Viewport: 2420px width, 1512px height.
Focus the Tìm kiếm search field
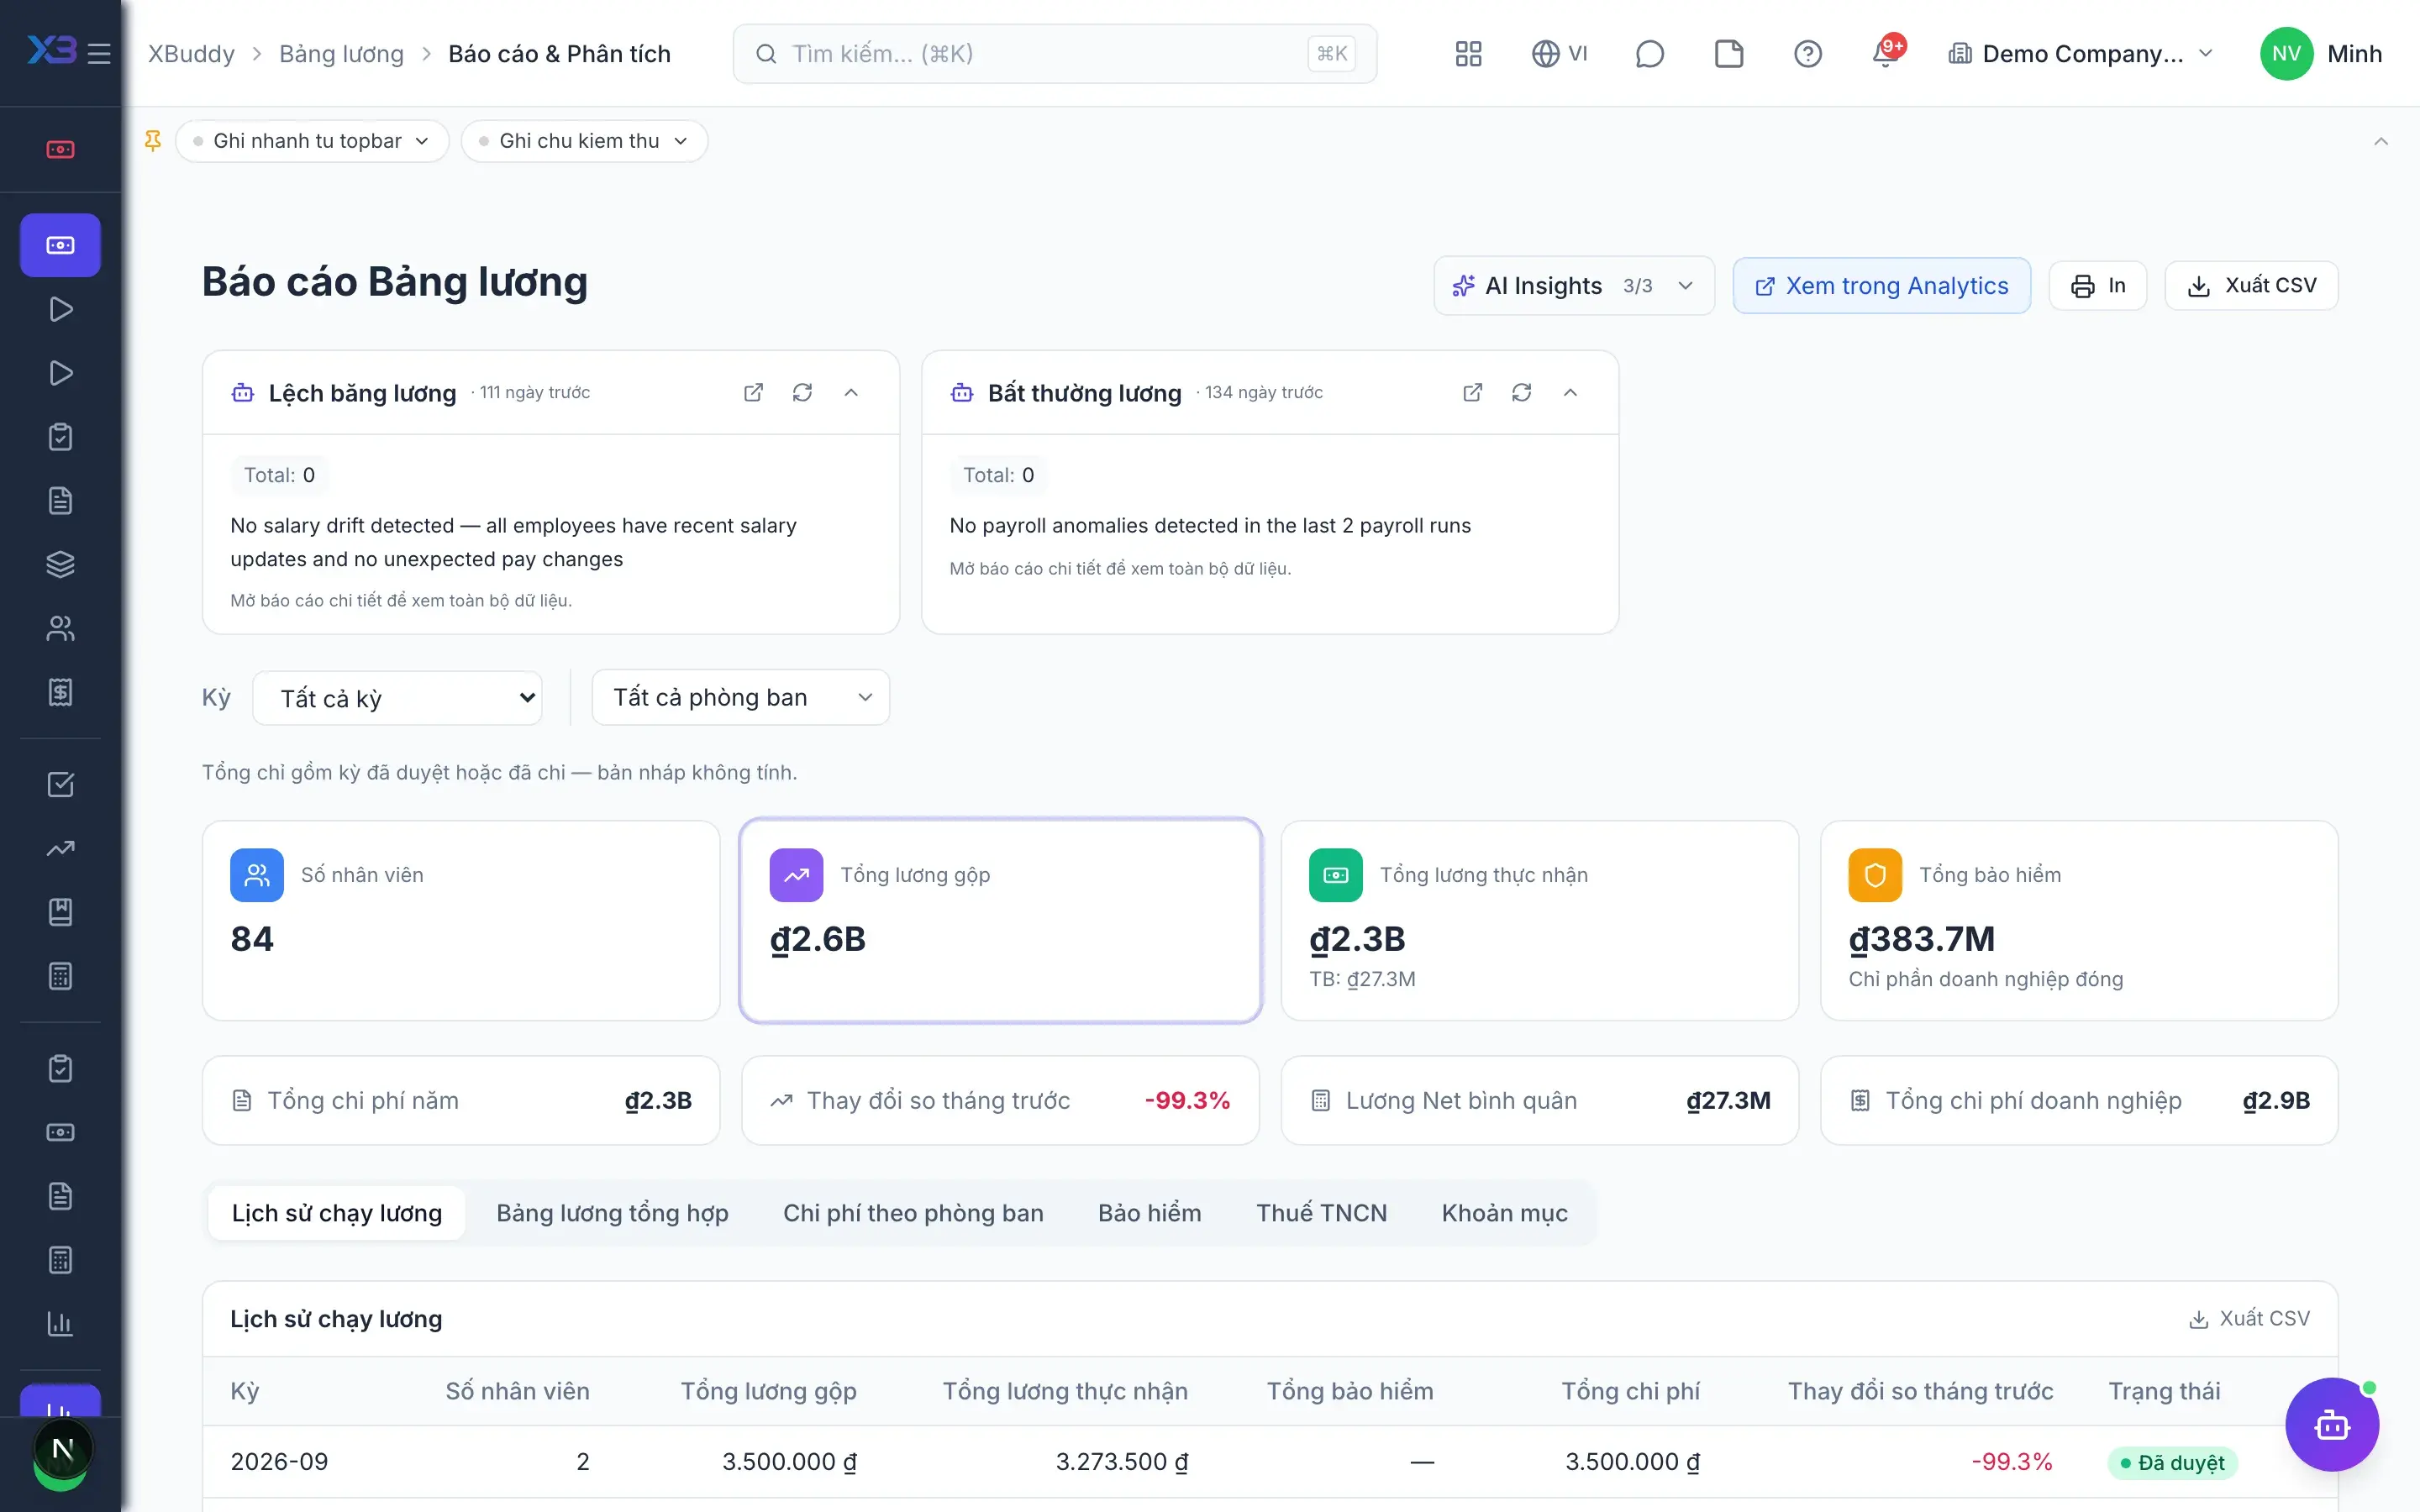(1054, 54)
